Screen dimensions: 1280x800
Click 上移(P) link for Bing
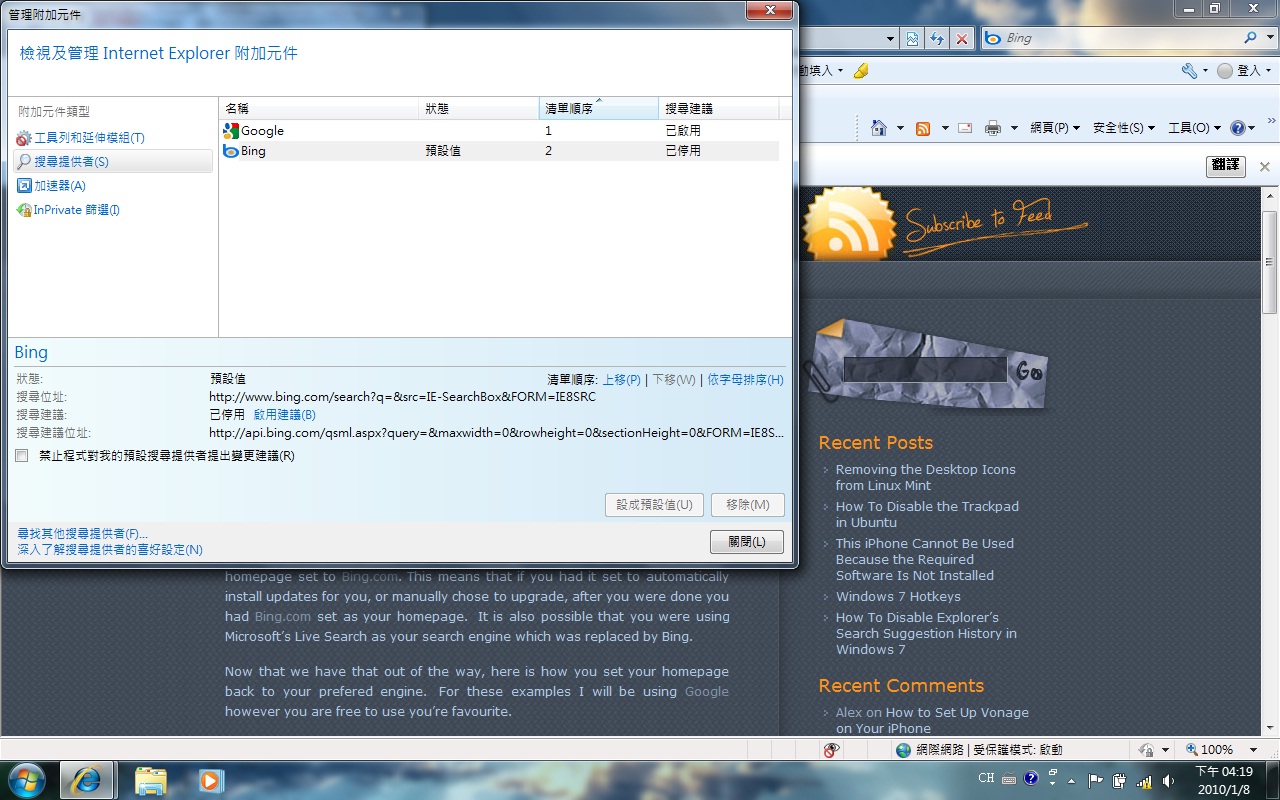tap(621, 380)
